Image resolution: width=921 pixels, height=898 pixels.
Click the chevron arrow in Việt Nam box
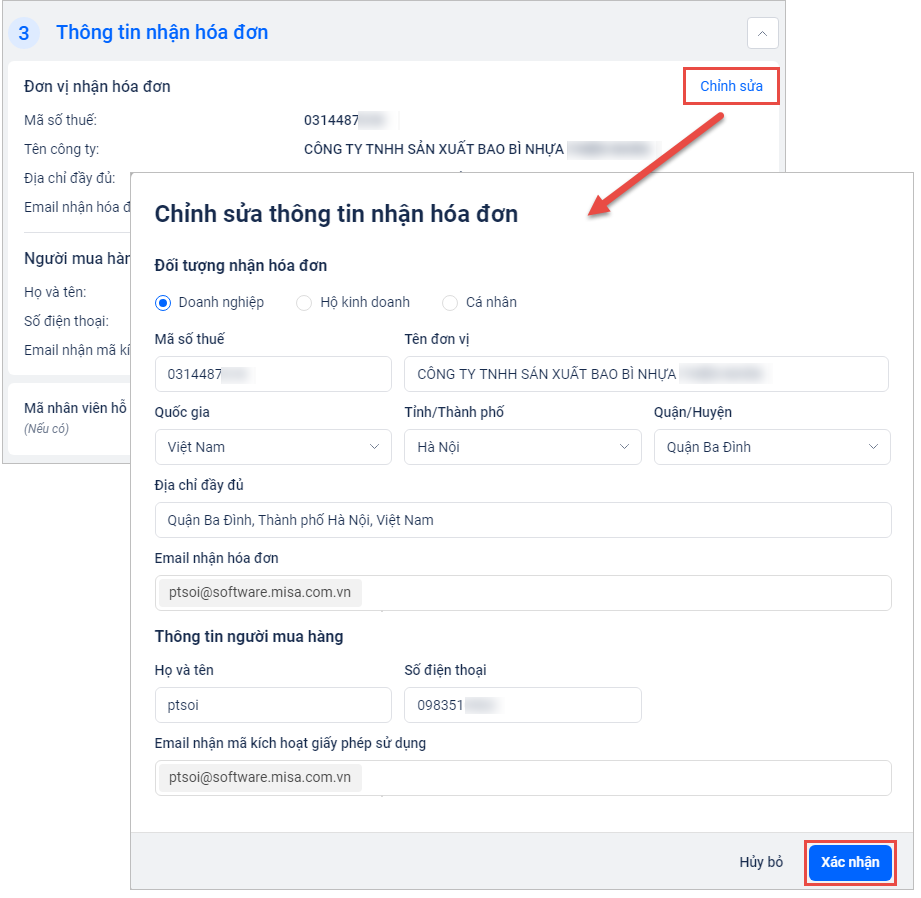(375, 447)
